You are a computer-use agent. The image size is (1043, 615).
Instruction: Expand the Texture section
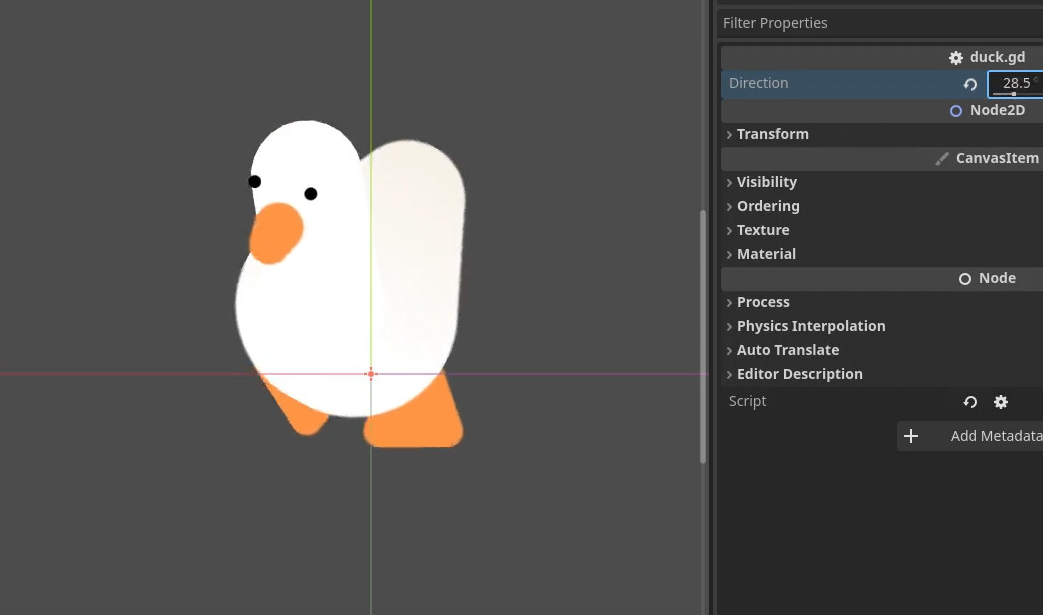pyautogui.click(x=762, y=230)
